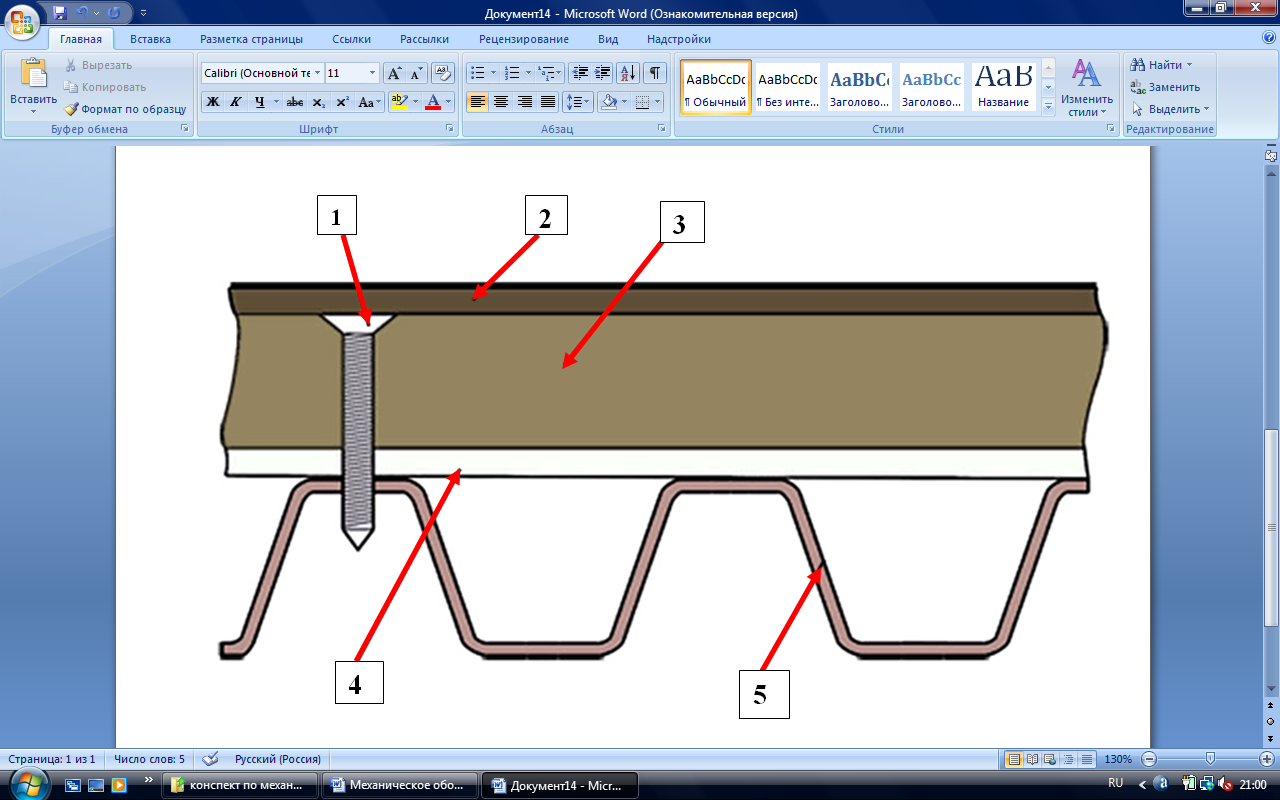Apply strikethrough with the abc icon
Viewport: 1280px width, 800px height.
pyautogui.click(x=295, y=102)
